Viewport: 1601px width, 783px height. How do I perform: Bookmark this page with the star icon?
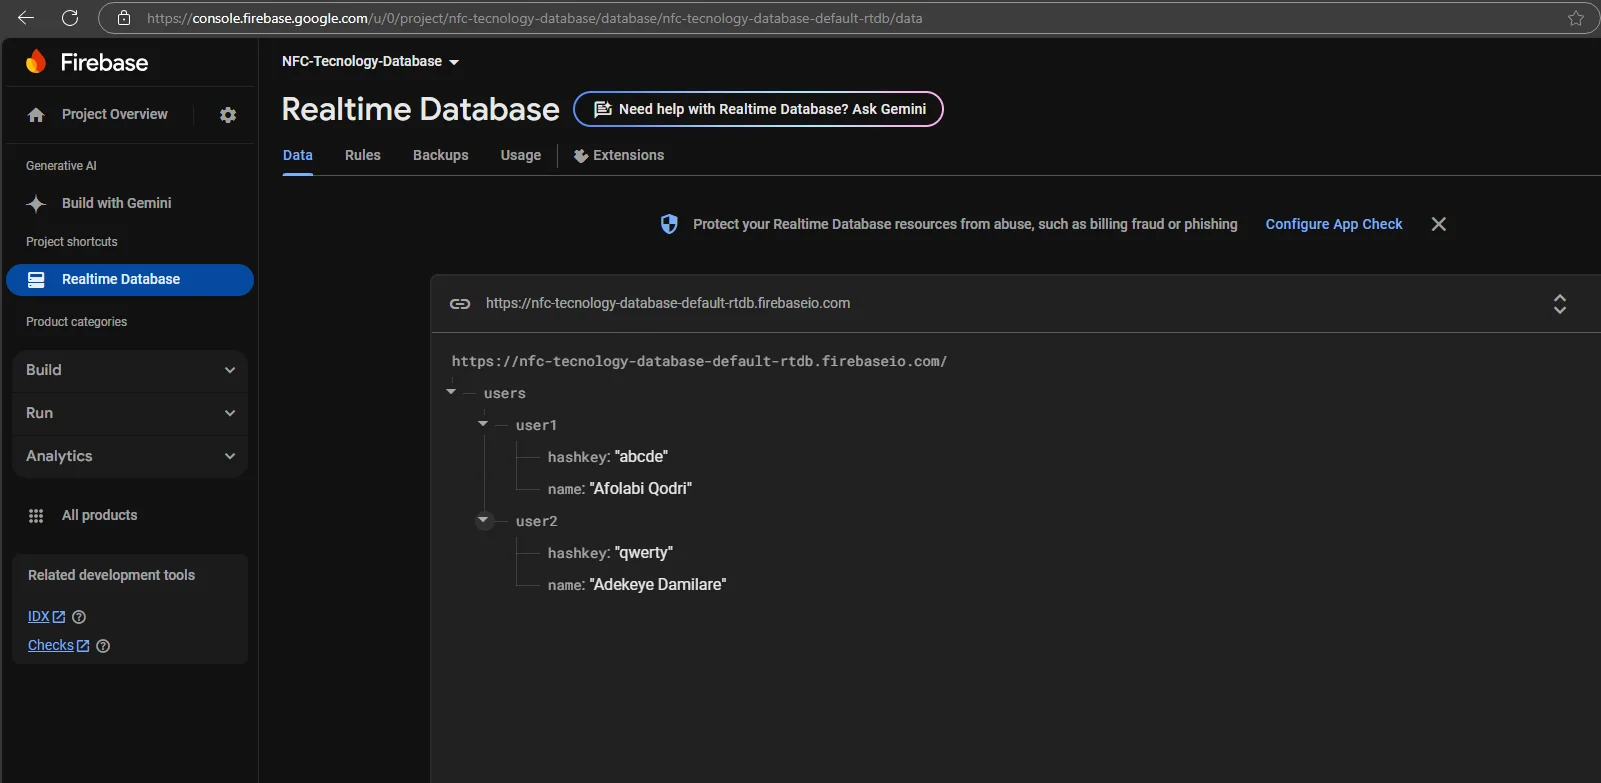1576,18
